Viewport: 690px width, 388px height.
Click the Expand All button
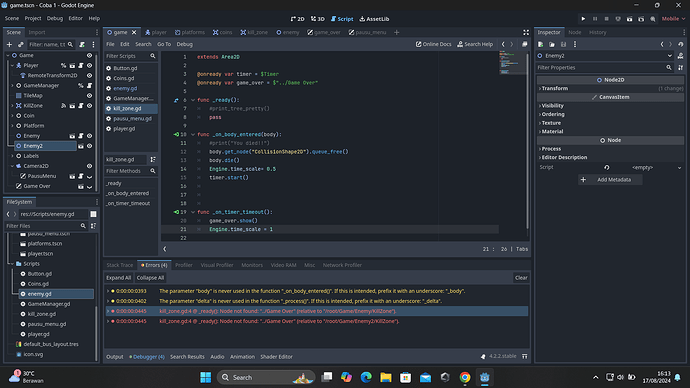tap(118, 278)
